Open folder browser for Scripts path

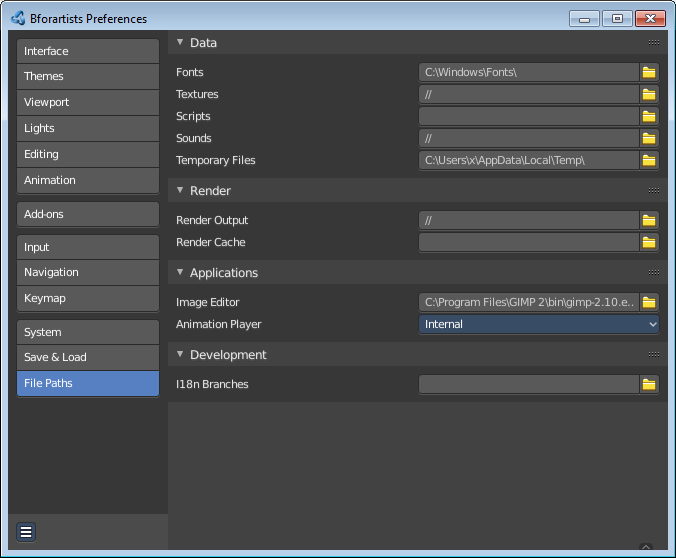click(x=649, y=116)
